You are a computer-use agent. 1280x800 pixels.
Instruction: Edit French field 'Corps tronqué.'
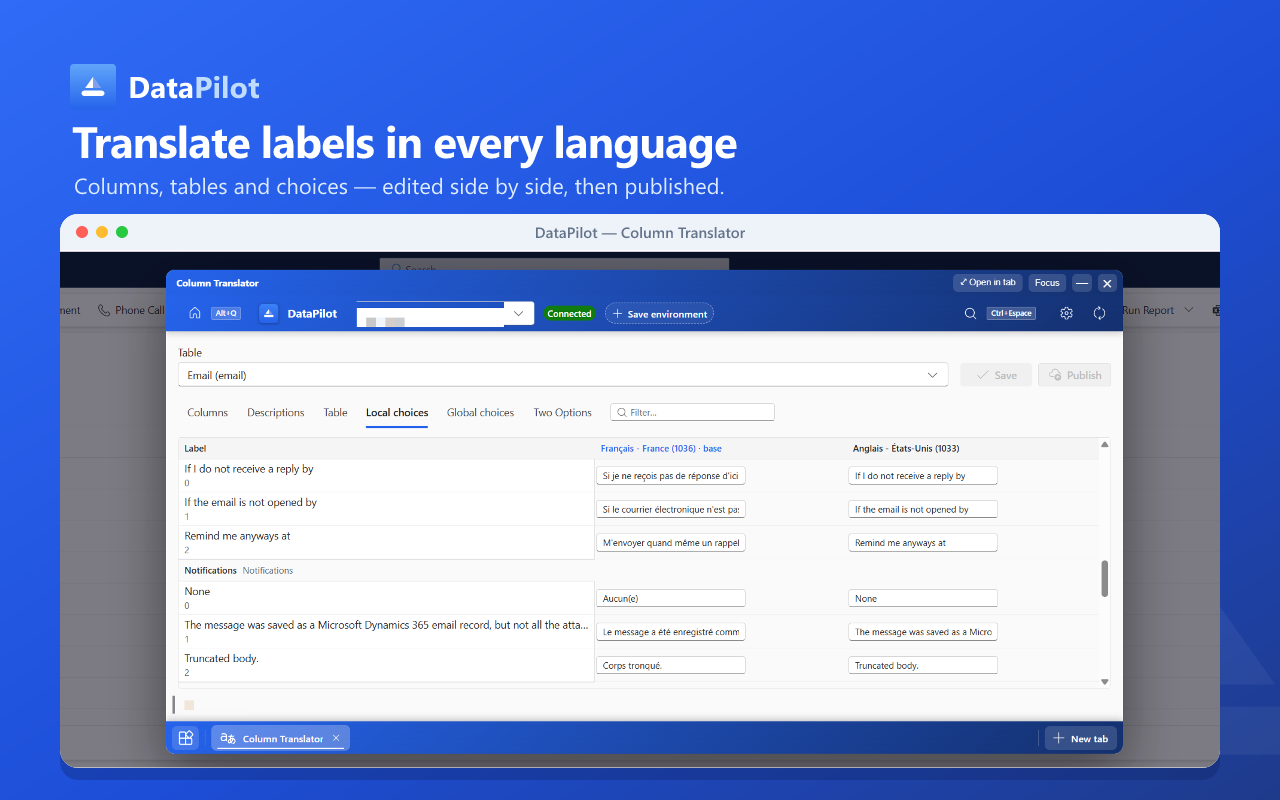671,665
